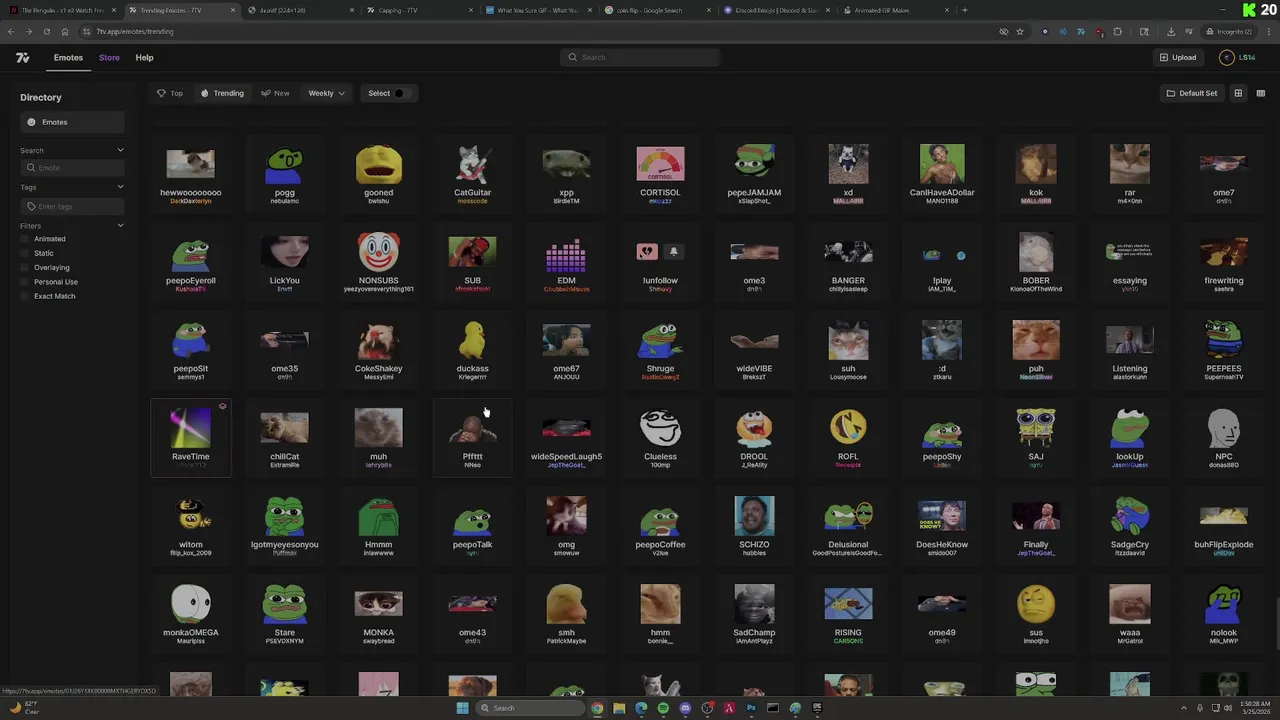The image size is (1280, 720).
Task: Open the Help navigation item
Action: (x=144, y=58)
